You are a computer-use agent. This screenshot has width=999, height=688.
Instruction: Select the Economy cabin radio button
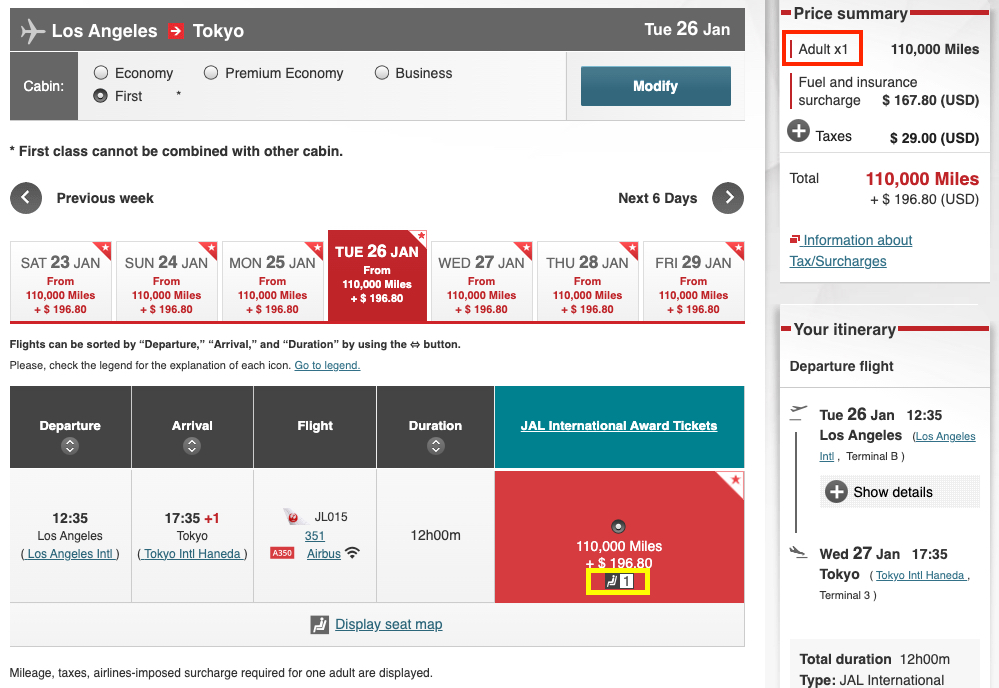[x=101, y=73]
